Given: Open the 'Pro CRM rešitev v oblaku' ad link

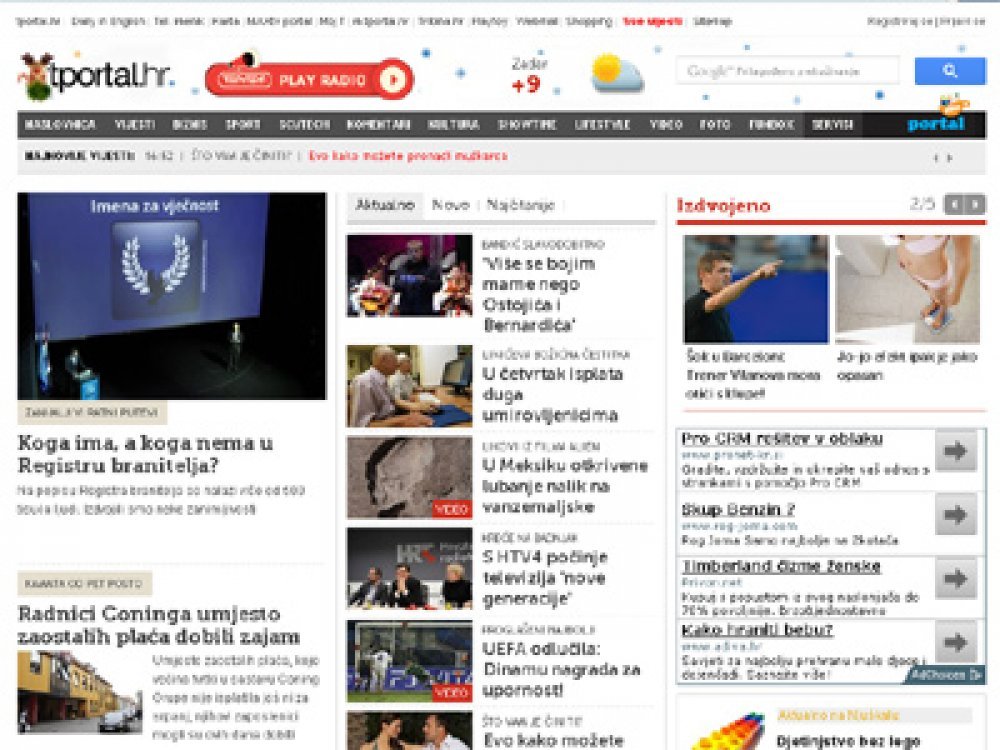Looking at the screenshot, I should click(782, 439).
